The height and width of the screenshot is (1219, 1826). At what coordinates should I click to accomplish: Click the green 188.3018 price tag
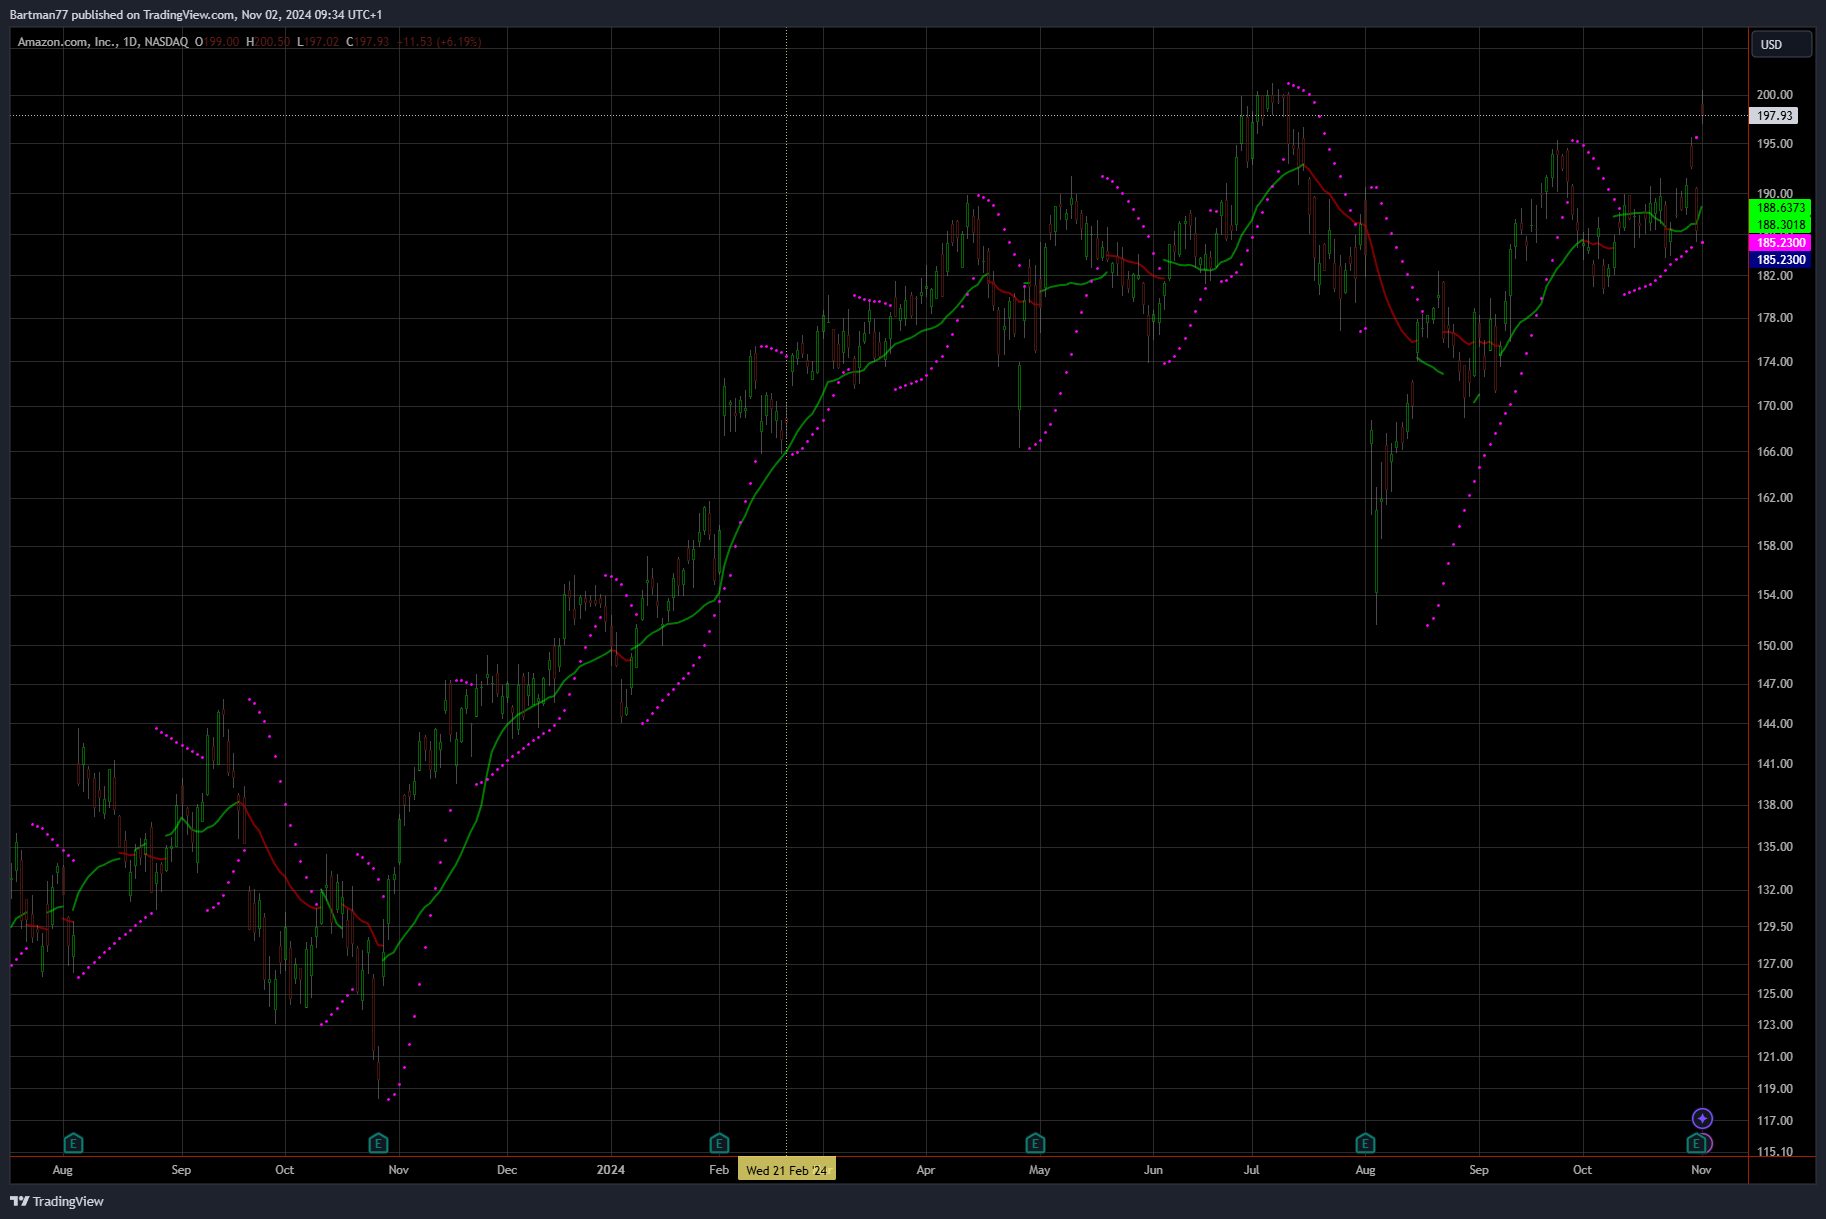click(1781, 225)
